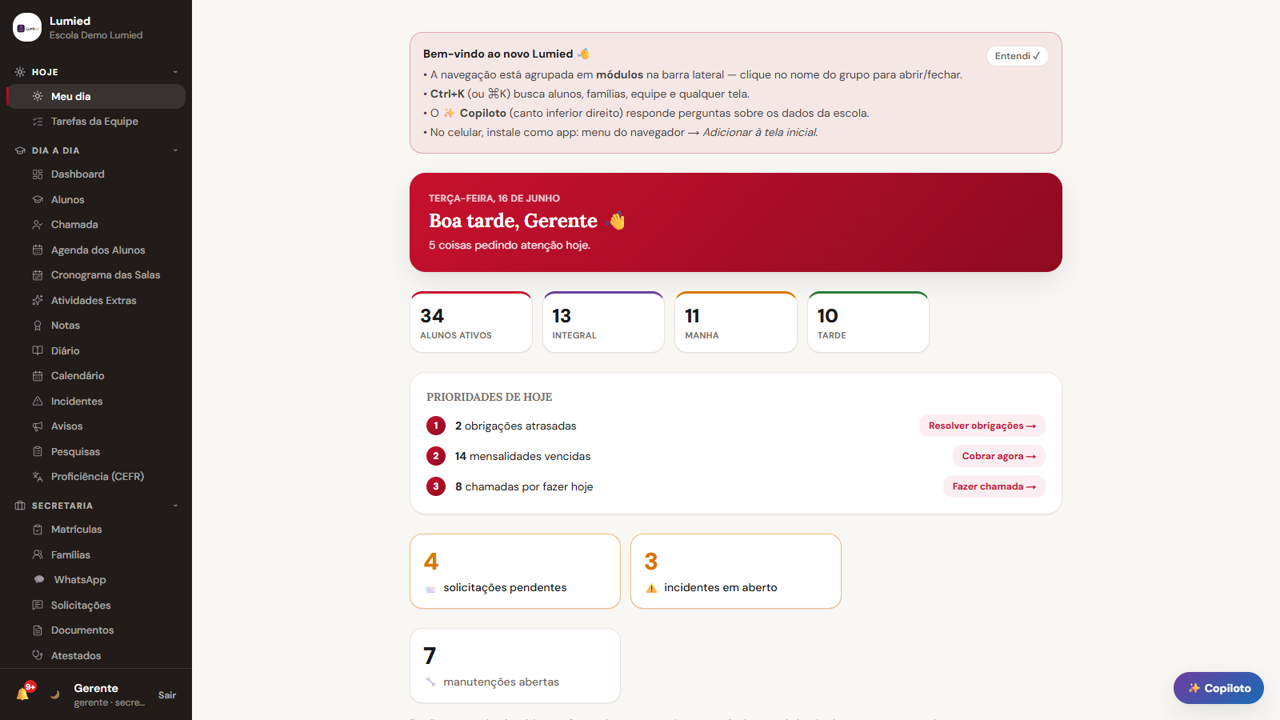Open the 34 Alunos Ativos card
The height and width of the screenshot is (720, 1280).
[471, 322]
